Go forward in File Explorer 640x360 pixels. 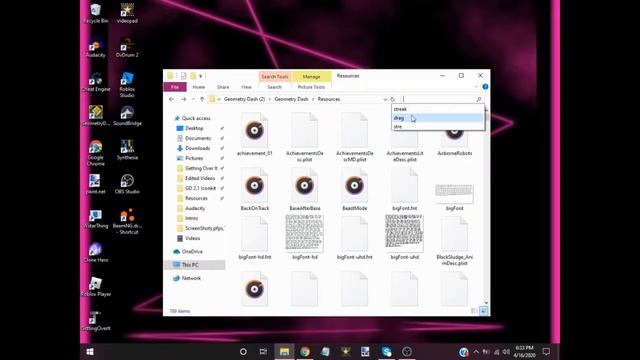tap(183, 99)
